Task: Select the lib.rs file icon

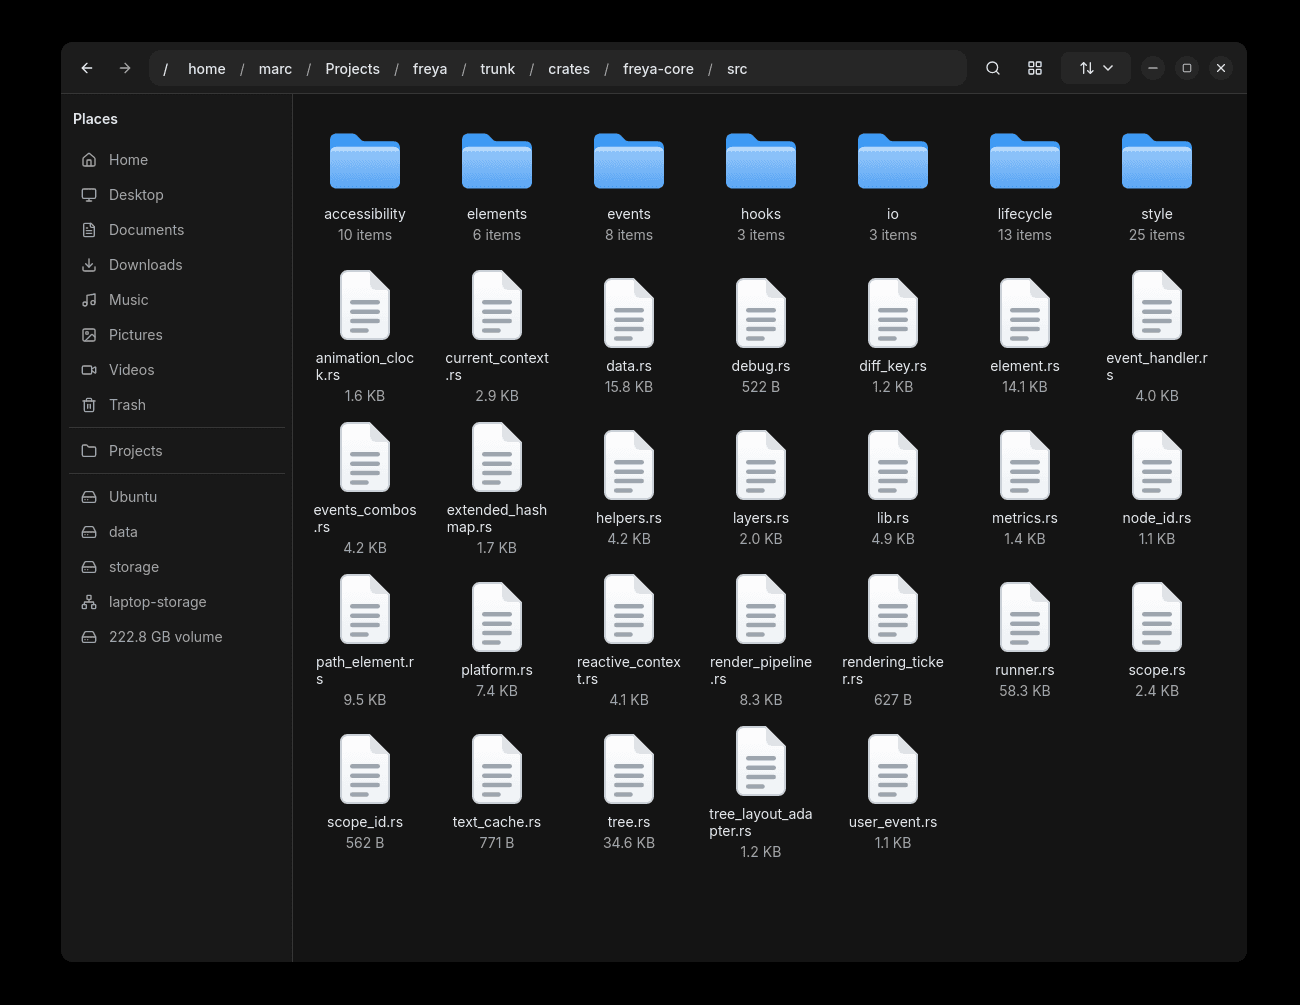Action: pyautogui.click(x=893, y=465)
